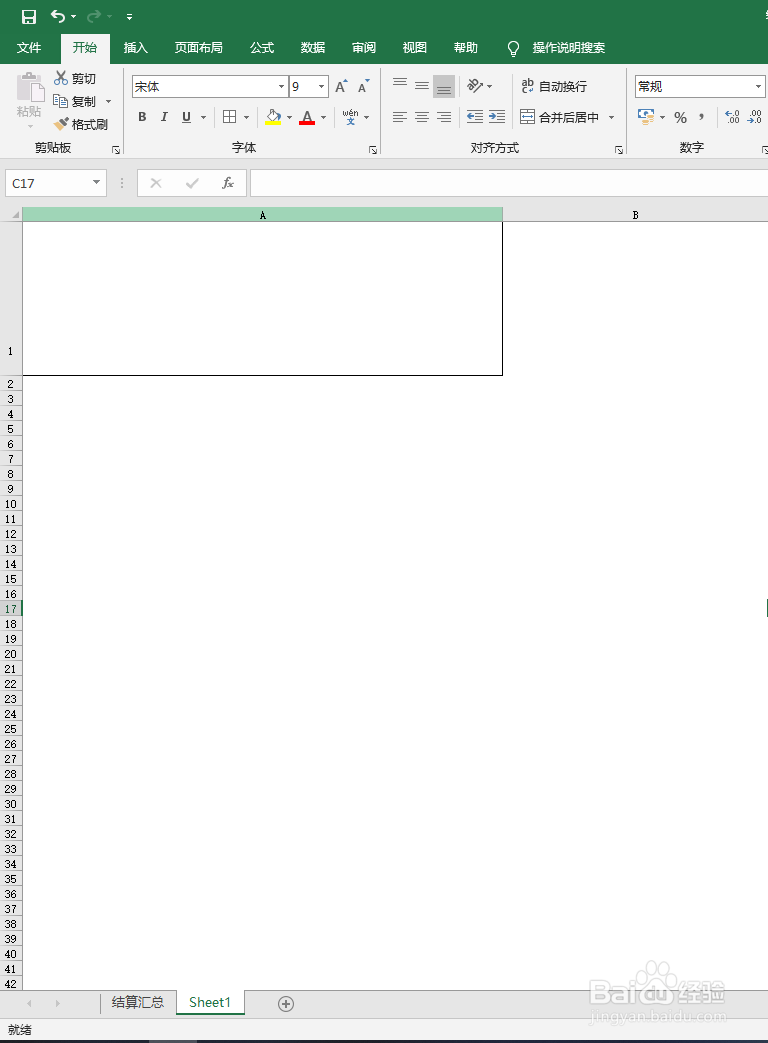This screenshot has width=768, height=1043.
Task: Toggle underline formatting
Action: pyautogui.click(x=186, y=117)
